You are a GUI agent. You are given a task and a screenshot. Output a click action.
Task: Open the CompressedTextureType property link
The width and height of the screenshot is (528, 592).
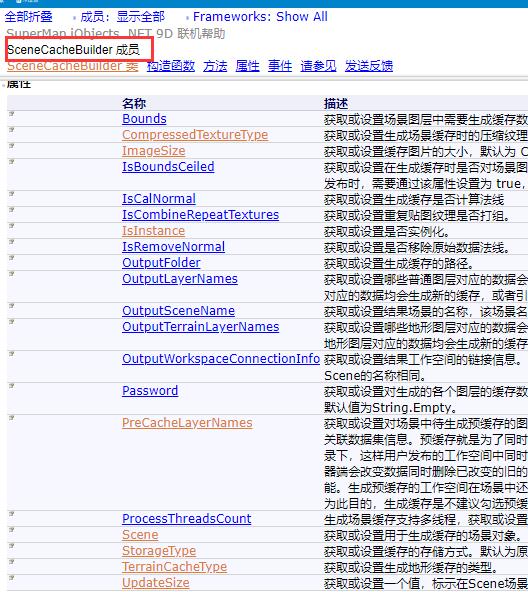(195, 135)
